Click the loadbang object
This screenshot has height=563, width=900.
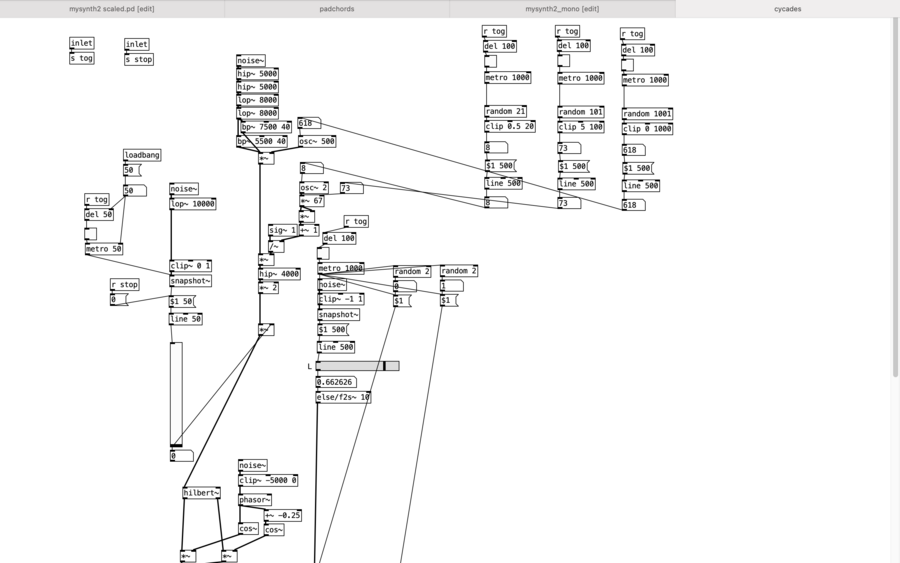142,155
